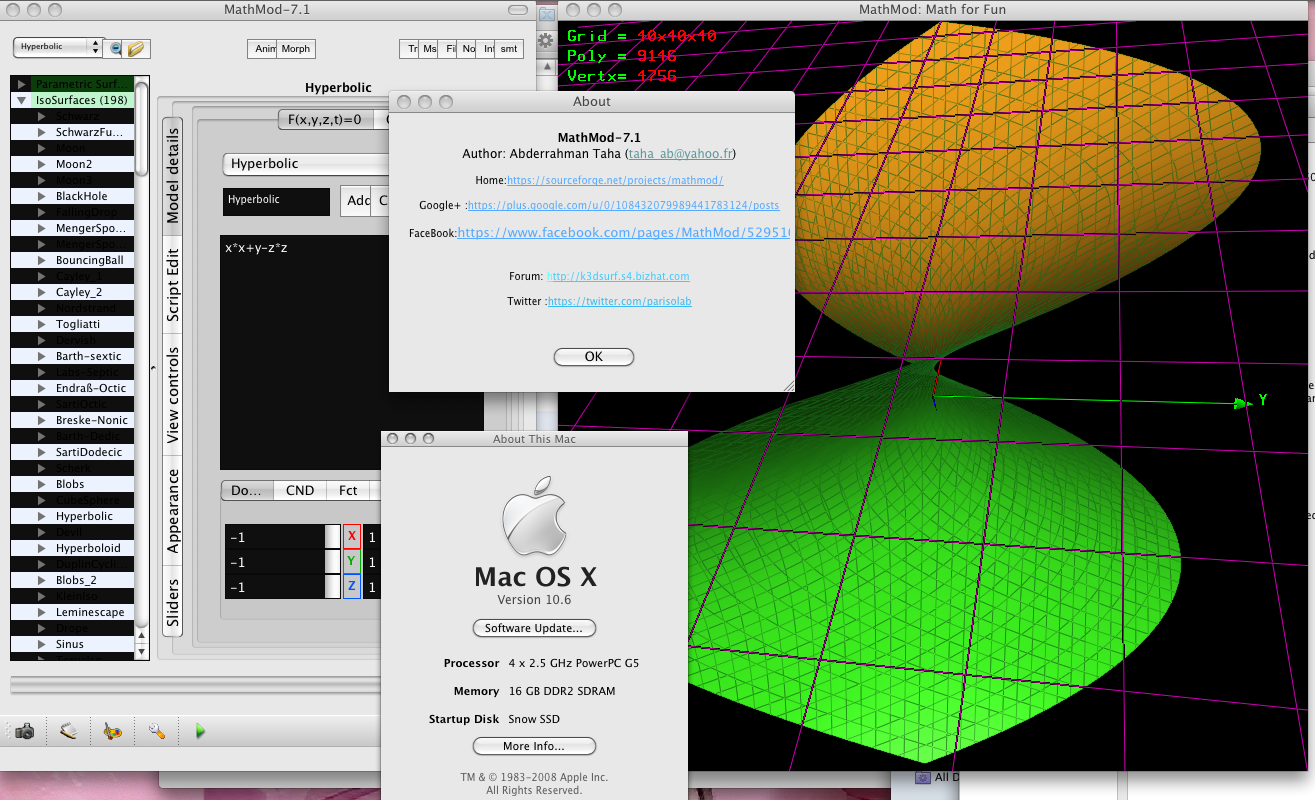
Task: Toggle the Tr transparency button
Action: [x=410, y=48]
